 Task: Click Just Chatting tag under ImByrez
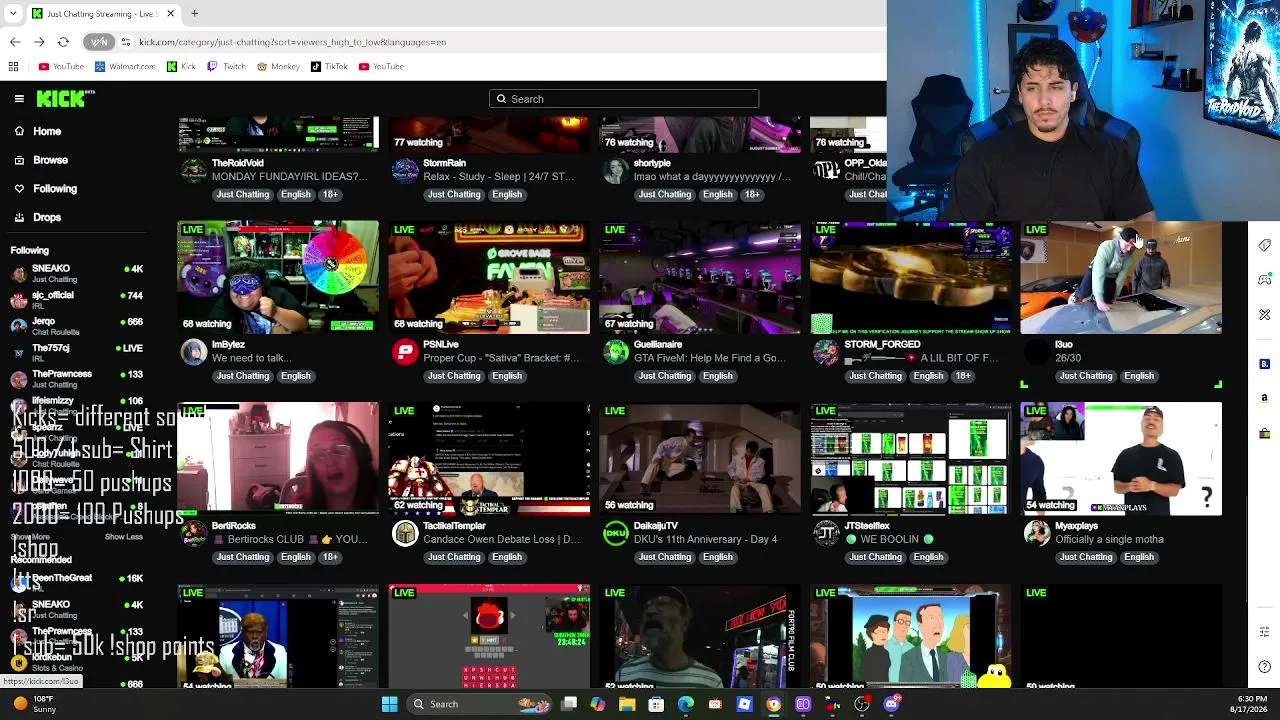(243, 376)
